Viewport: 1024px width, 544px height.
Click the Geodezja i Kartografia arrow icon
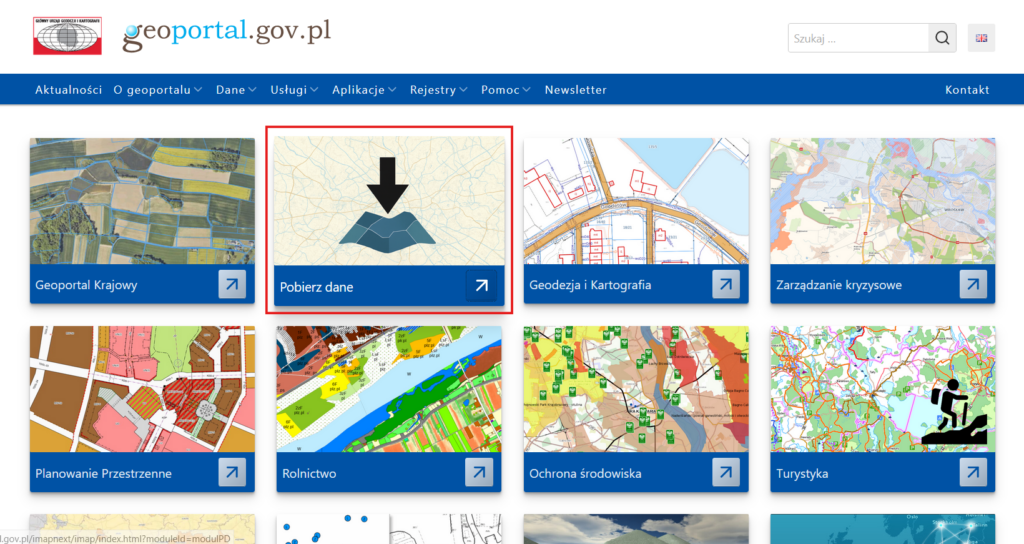pyautogui.click(x=726, y=284)
